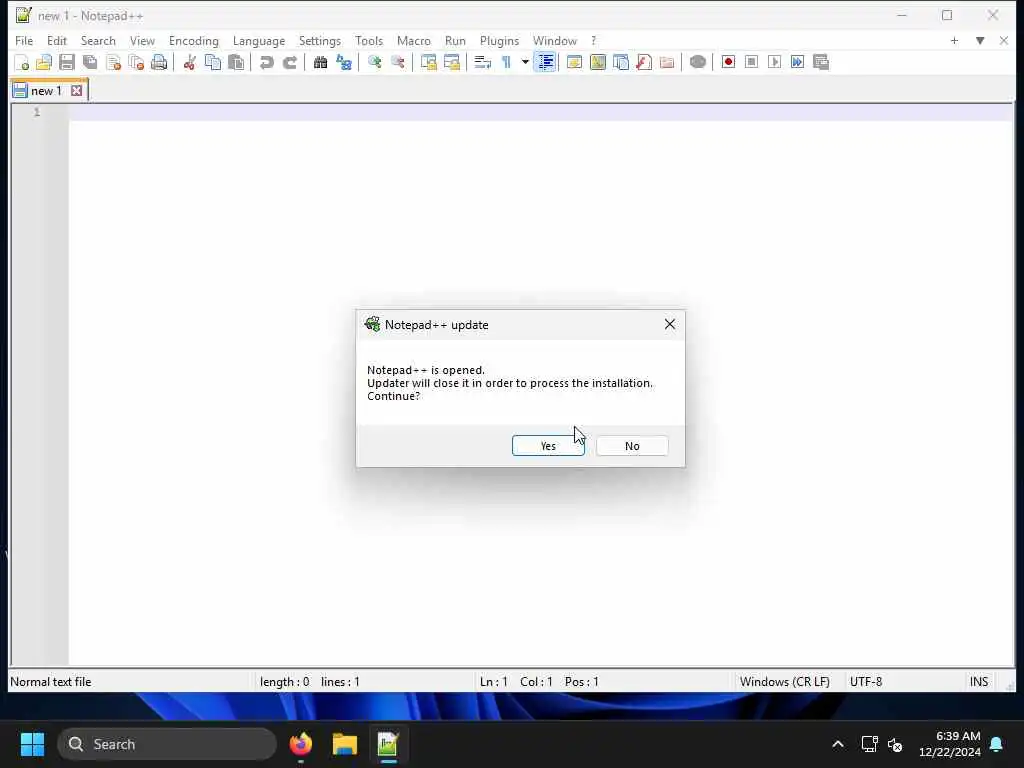
Task: Open the Document List toolbar icon
Action: pos(621,62)
